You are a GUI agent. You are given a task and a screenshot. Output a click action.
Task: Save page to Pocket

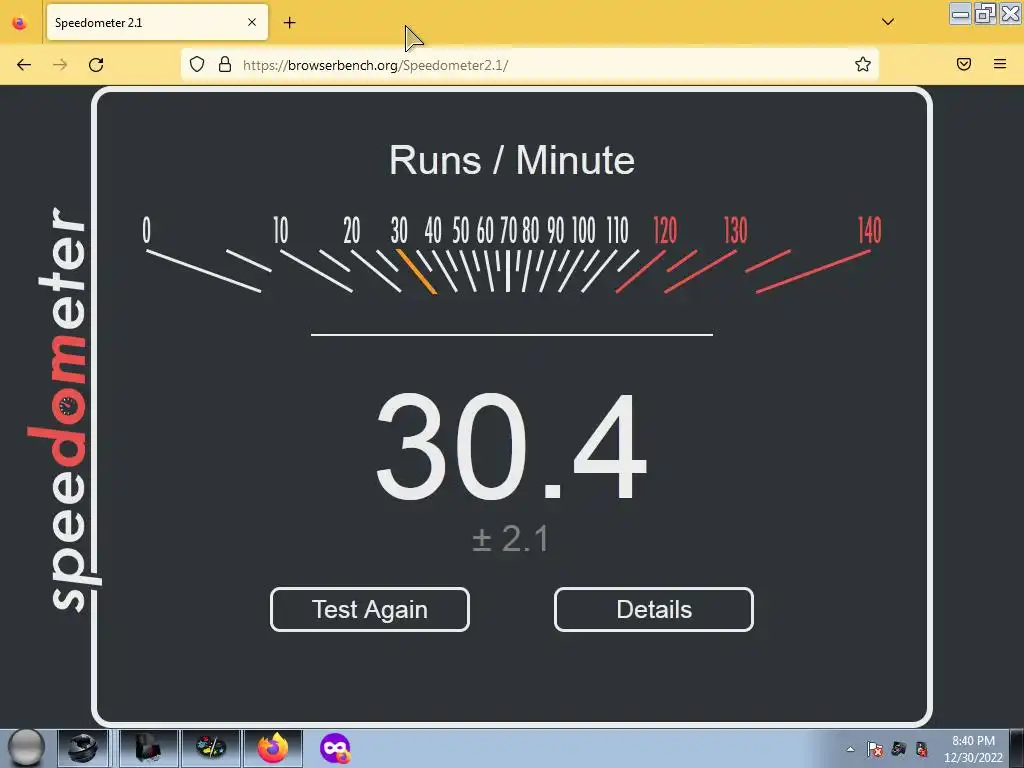964,64
